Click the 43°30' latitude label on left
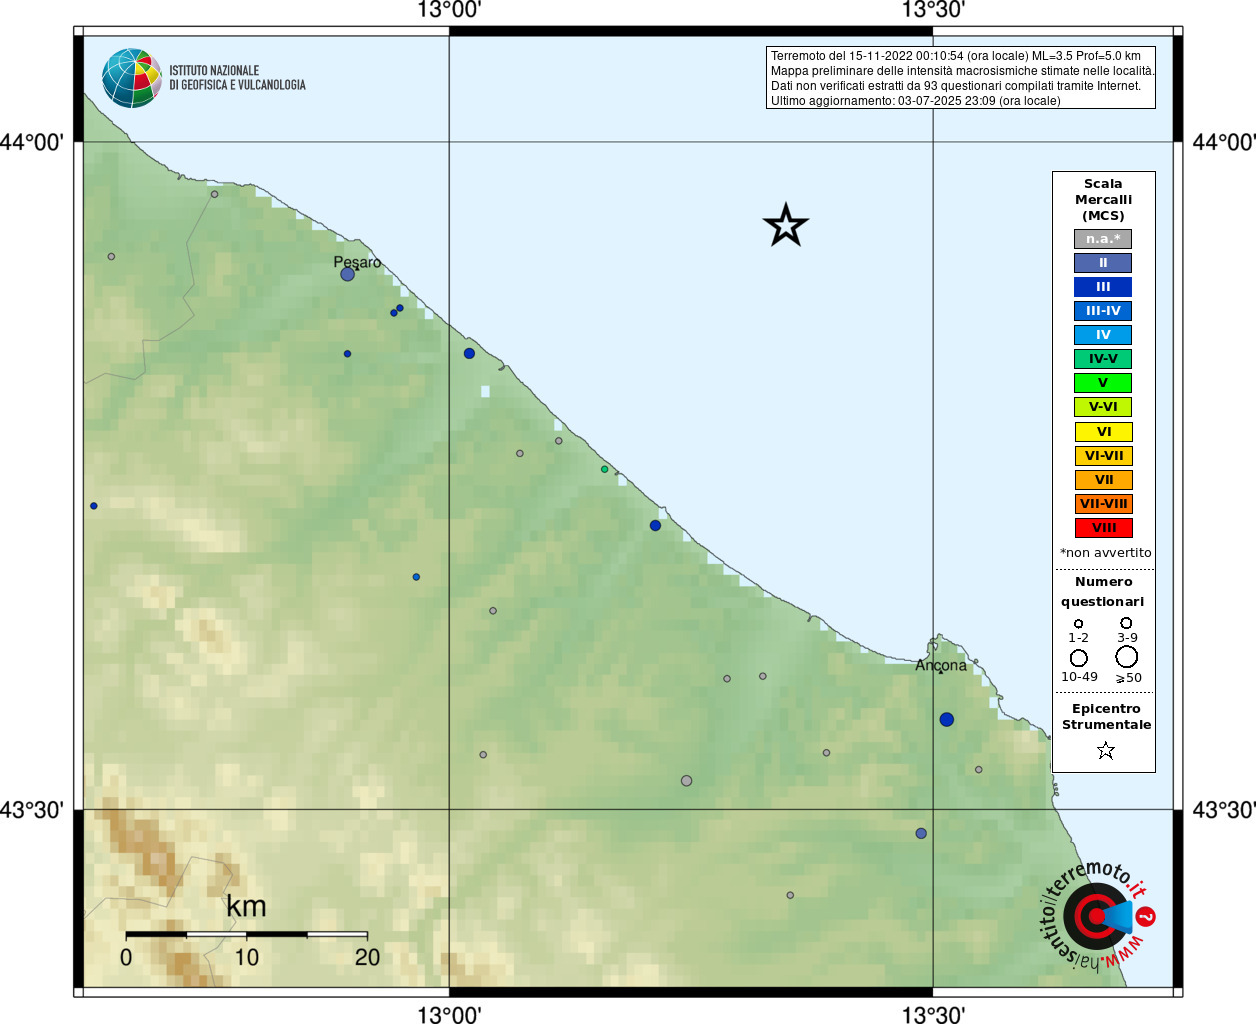 pos(31,810)
